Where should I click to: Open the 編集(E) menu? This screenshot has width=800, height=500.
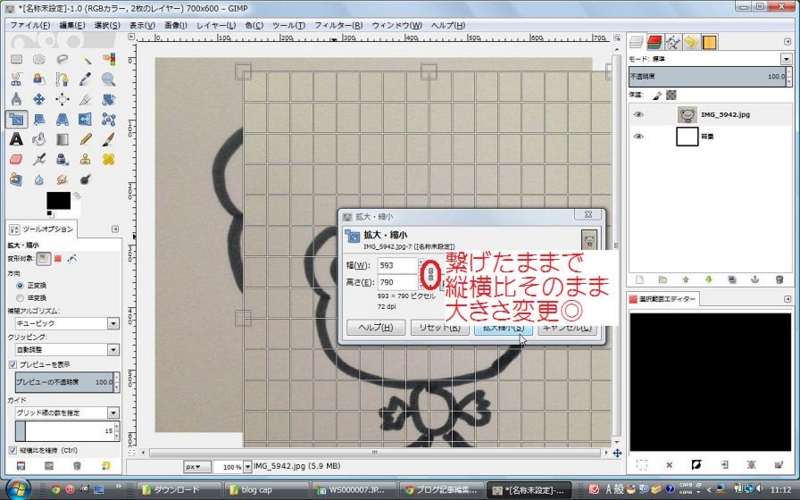pos(72,25)
